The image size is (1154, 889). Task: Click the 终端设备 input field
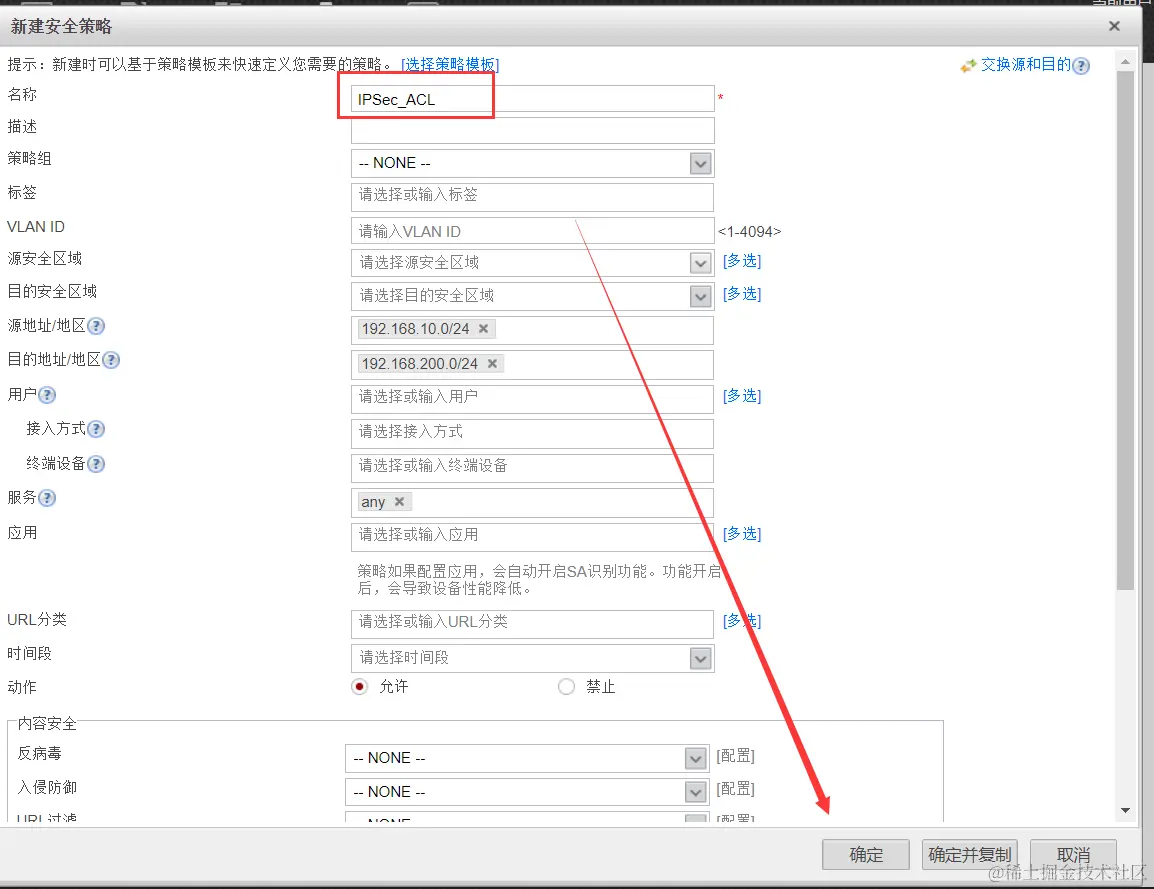tap(533, 468)
